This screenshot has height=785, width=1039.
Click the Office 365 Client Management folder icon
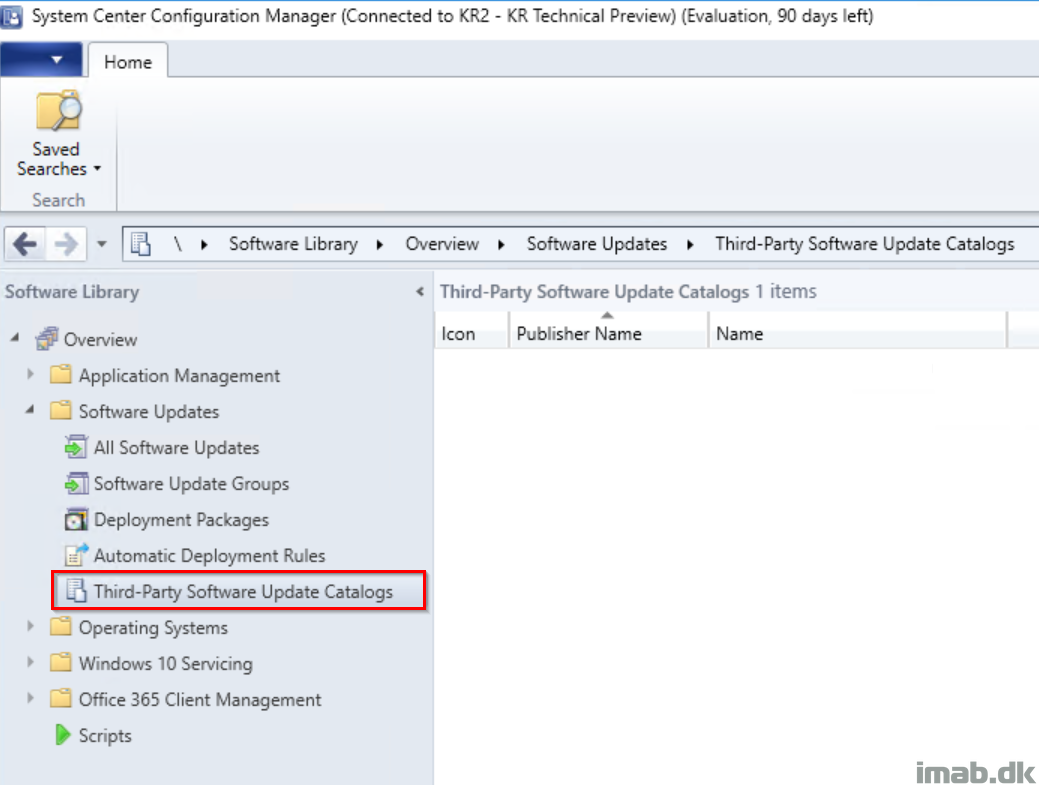[x=61, y=698]
